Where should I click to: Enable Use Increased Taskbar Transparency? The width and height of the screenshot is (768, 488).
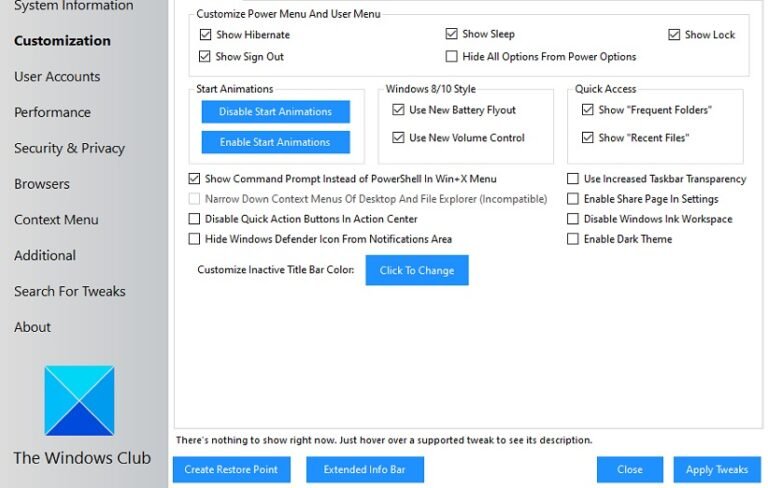573,179
